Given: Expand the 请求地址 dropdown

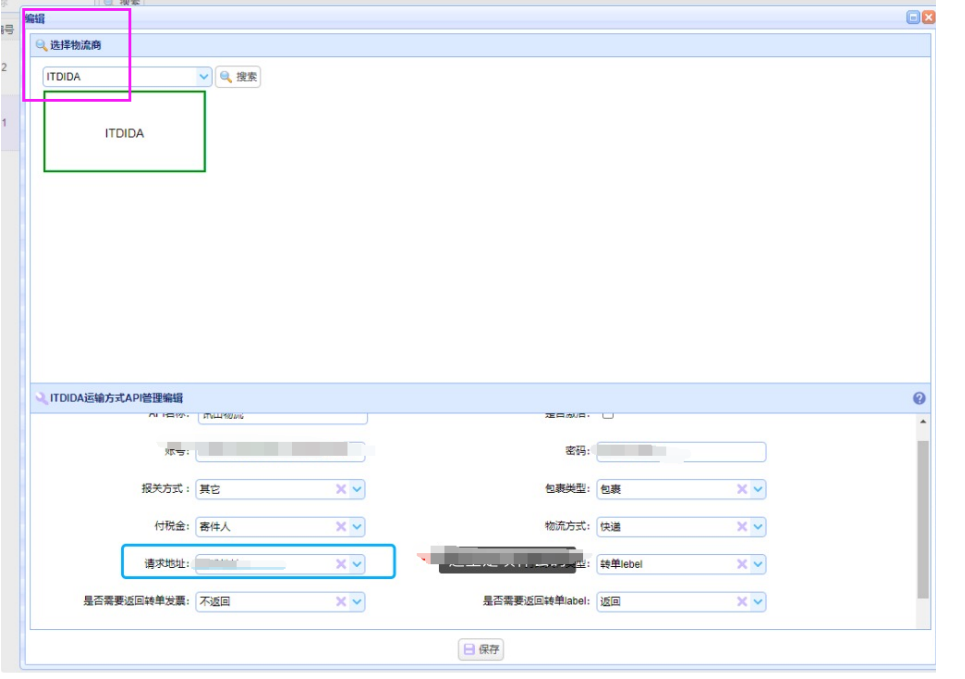Looking at the screenshot, I should [x=357, y=564].
